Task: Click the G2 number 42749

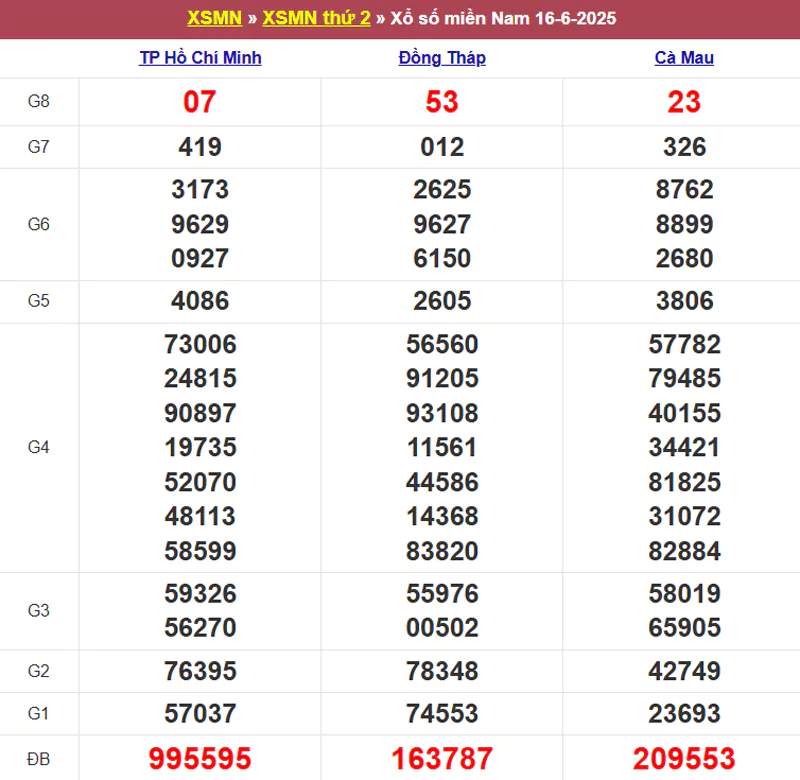Action: [684, 671]
